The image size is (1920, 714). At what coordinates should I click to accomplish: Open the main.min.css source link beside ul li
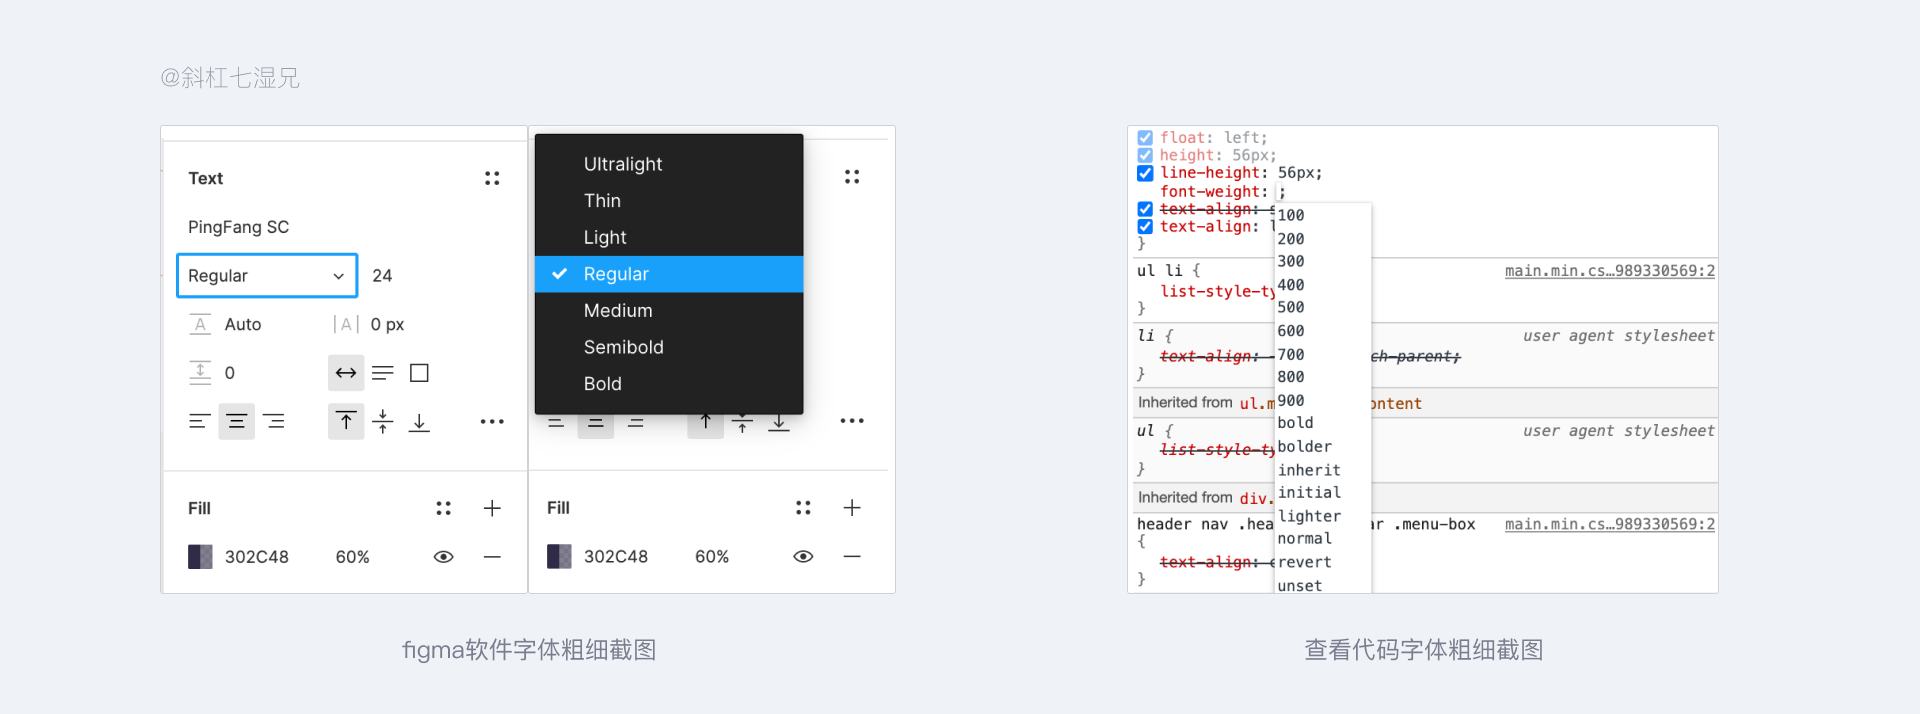coord(1609,271)
